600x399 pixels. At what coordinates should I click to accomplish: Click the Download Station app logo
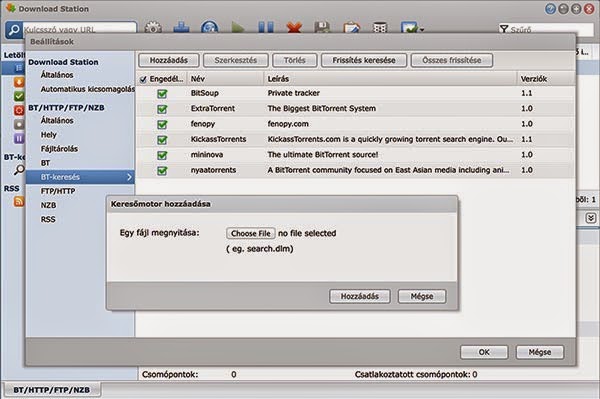(x=11, y=8)
